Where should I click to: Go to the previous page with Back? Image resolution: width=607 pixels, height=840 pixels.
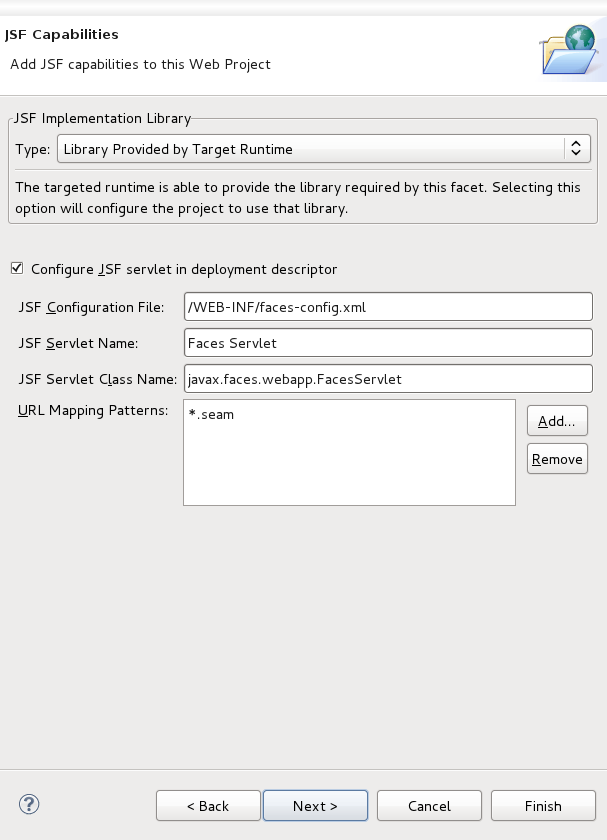(x=208, y=806)
